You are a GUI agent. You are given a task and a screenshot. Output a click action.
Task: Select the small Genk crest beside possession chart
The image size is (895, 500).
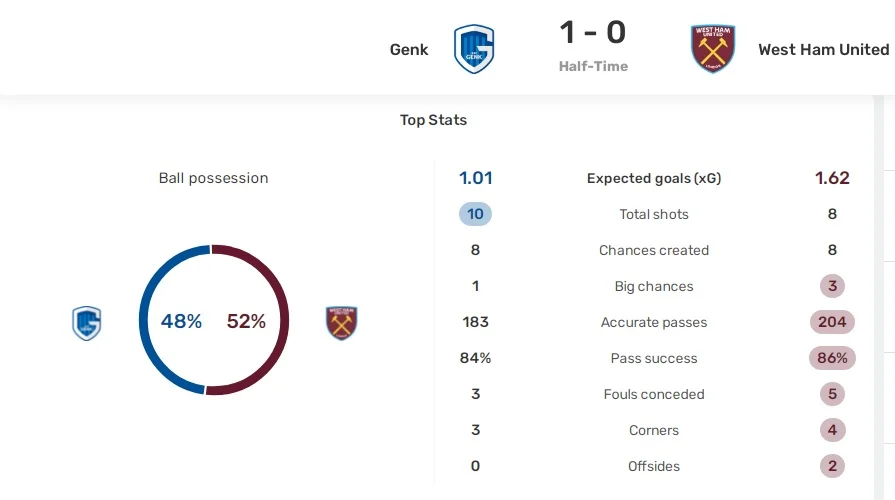click(87, 323)
